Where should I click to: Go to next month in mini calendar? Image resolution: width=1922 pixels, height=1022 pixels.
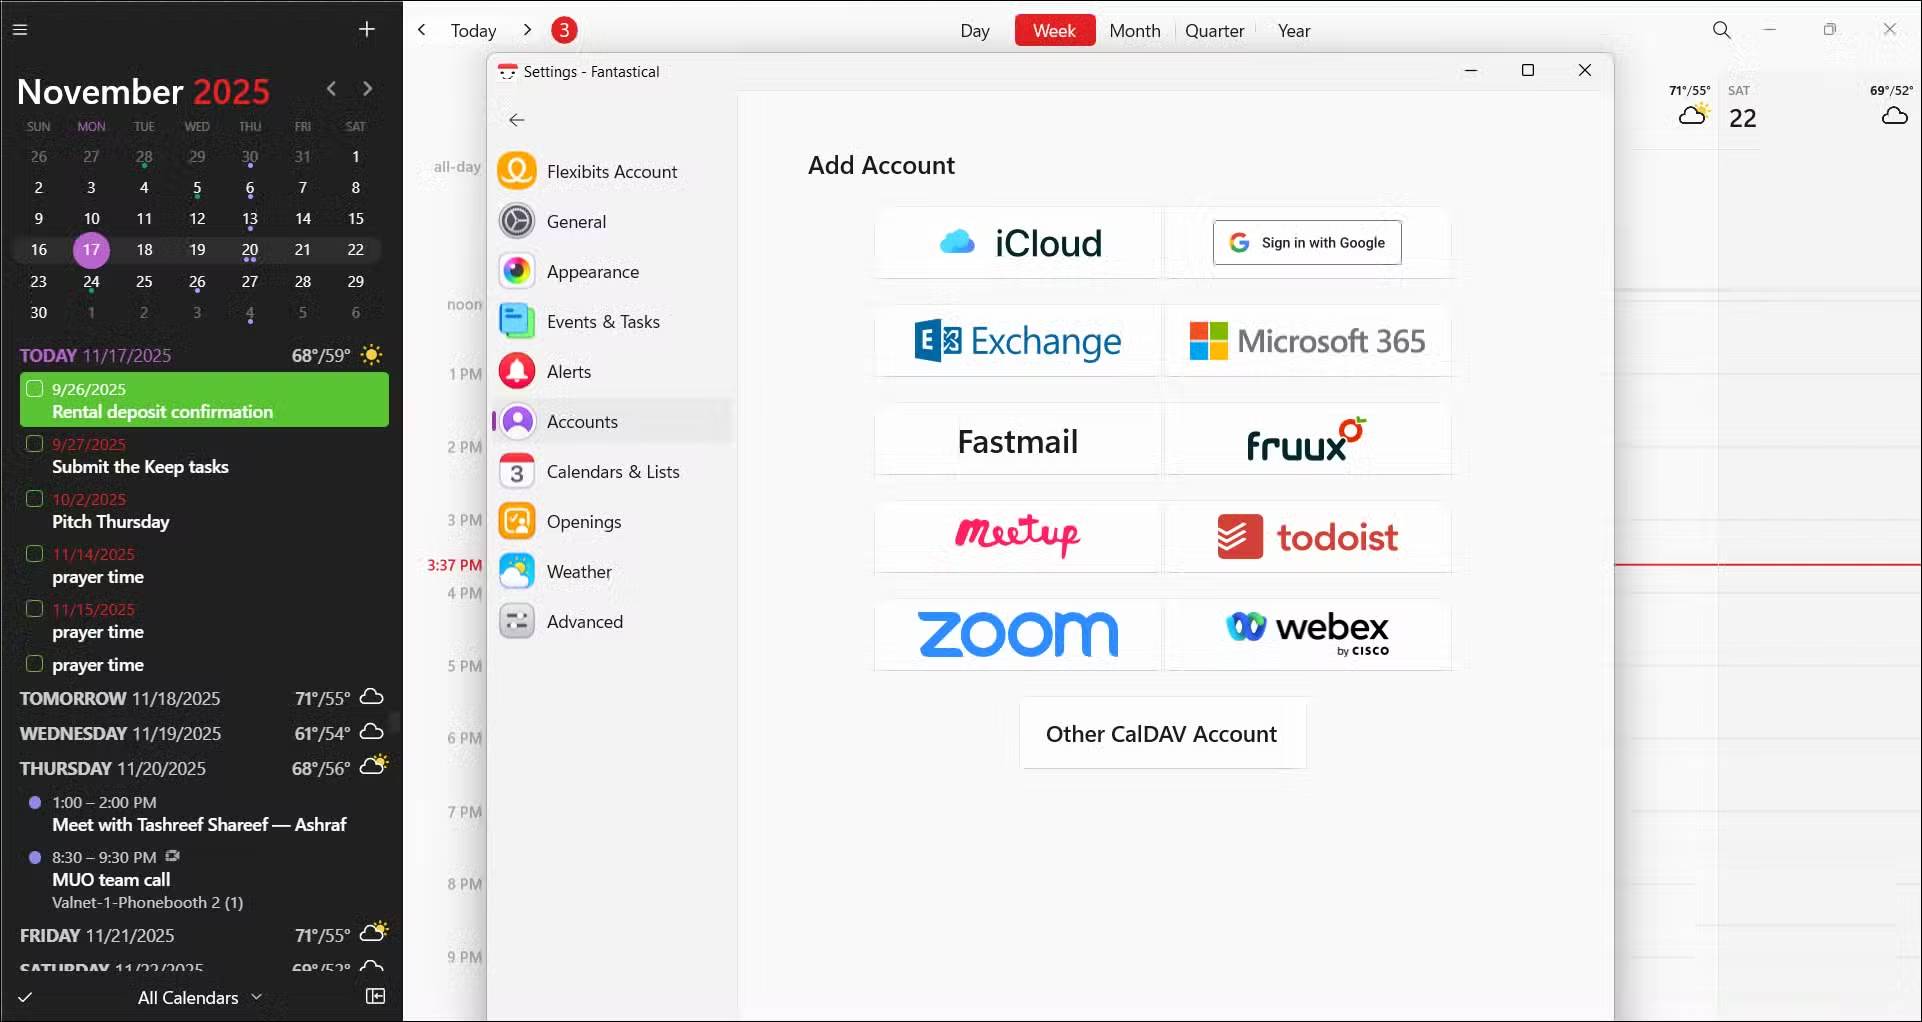(368, 89)
